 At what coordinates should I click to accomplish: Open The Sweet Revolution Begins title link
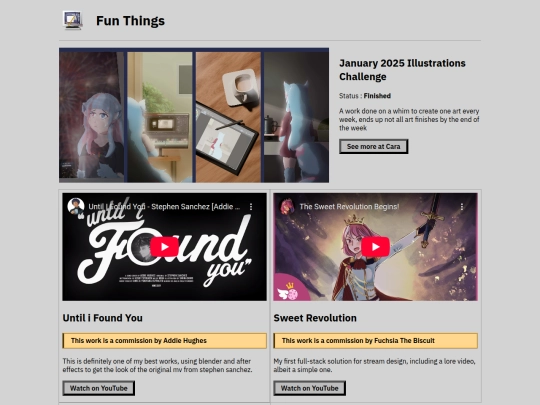coord(349,207)
